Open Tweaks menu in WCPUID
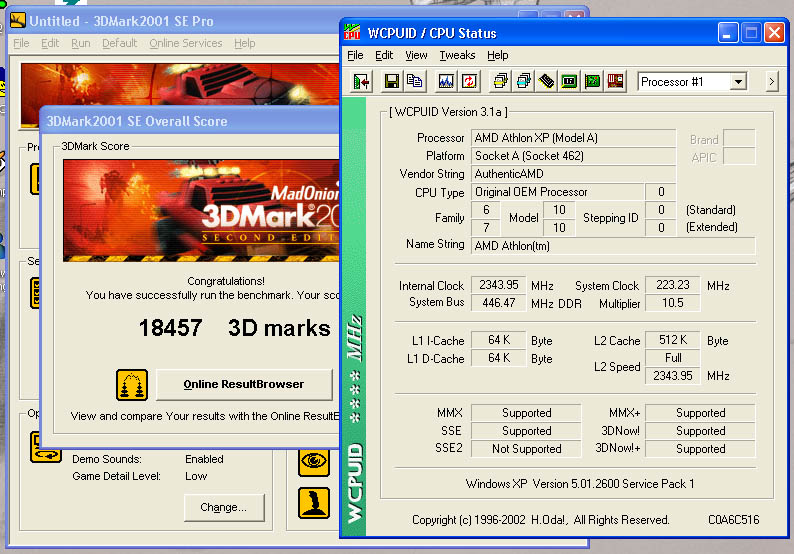794x554 pixels. tap(457, 55)
